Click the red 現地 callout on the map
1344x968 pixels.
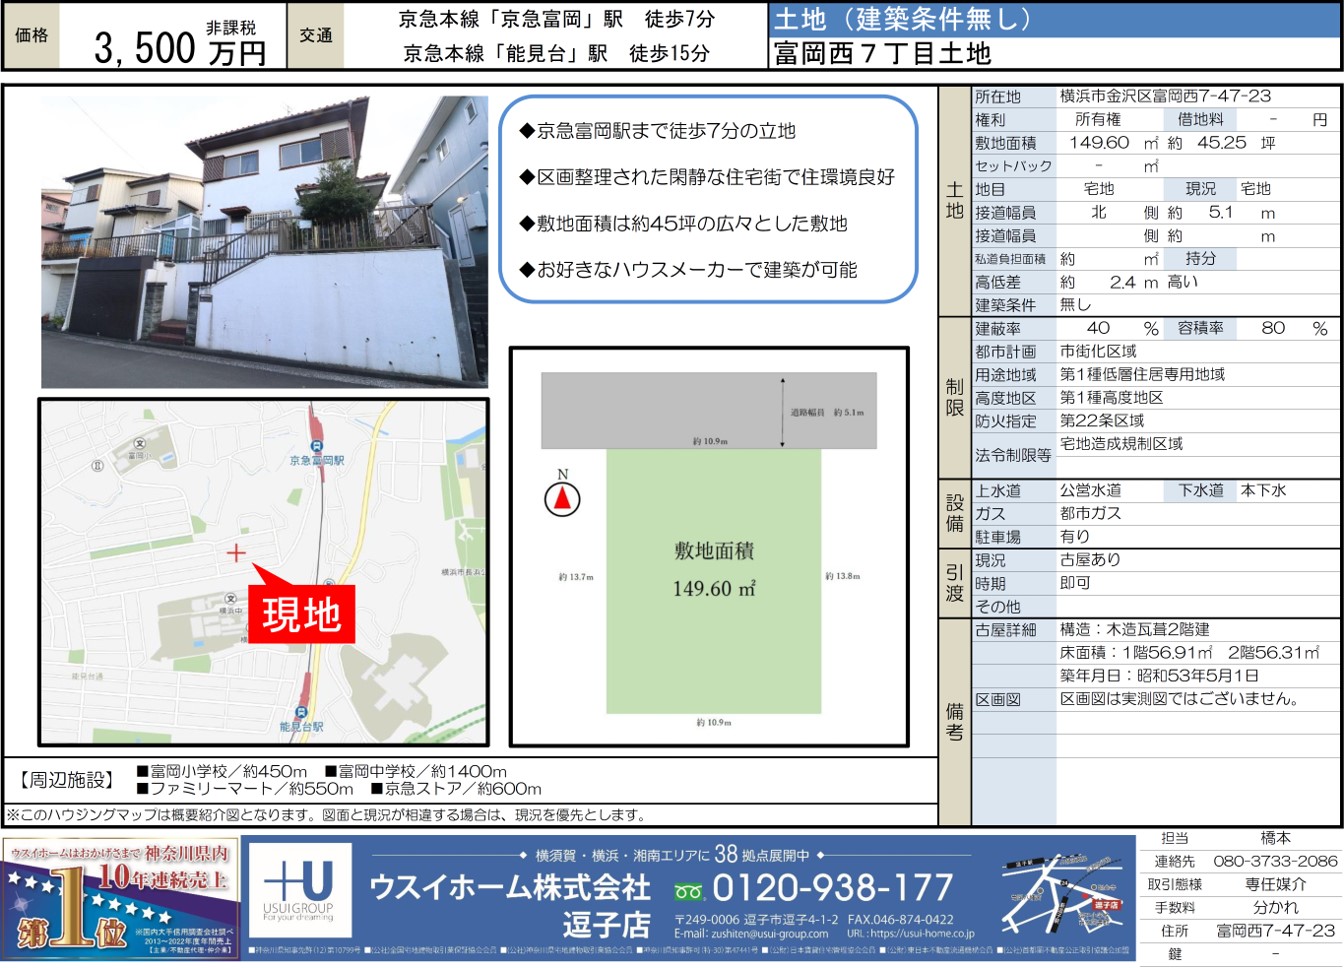click(x=301, y=614)
